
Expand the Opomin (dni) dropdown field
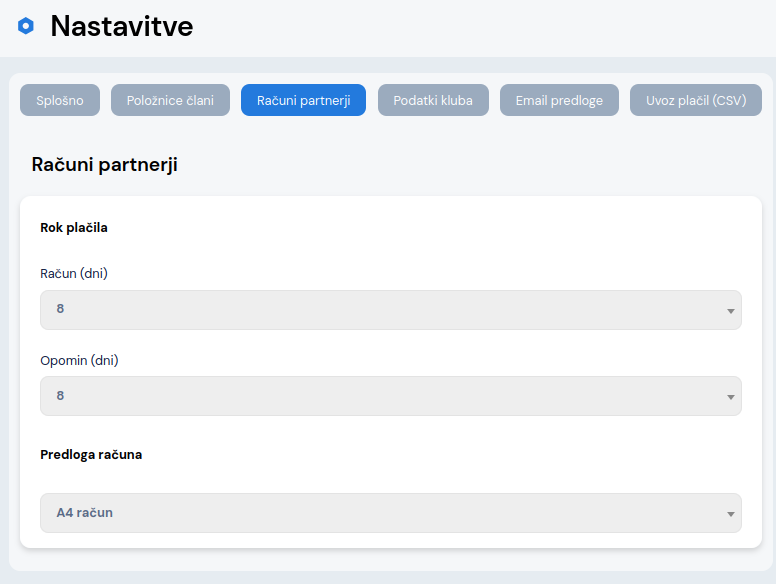click(x=390, y=396)
